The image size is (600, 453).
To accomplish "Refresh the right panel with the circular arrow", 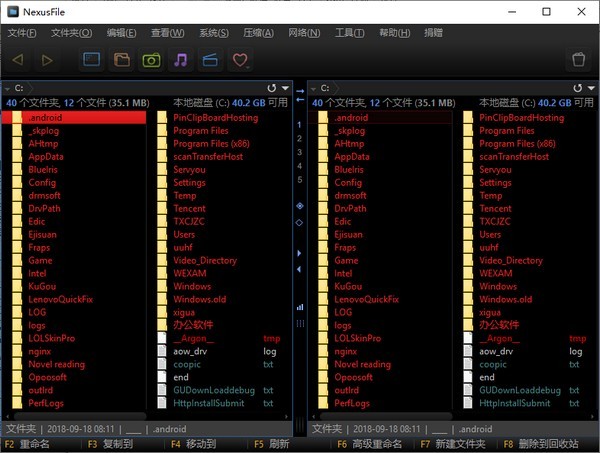I will (x=578, y=88).
